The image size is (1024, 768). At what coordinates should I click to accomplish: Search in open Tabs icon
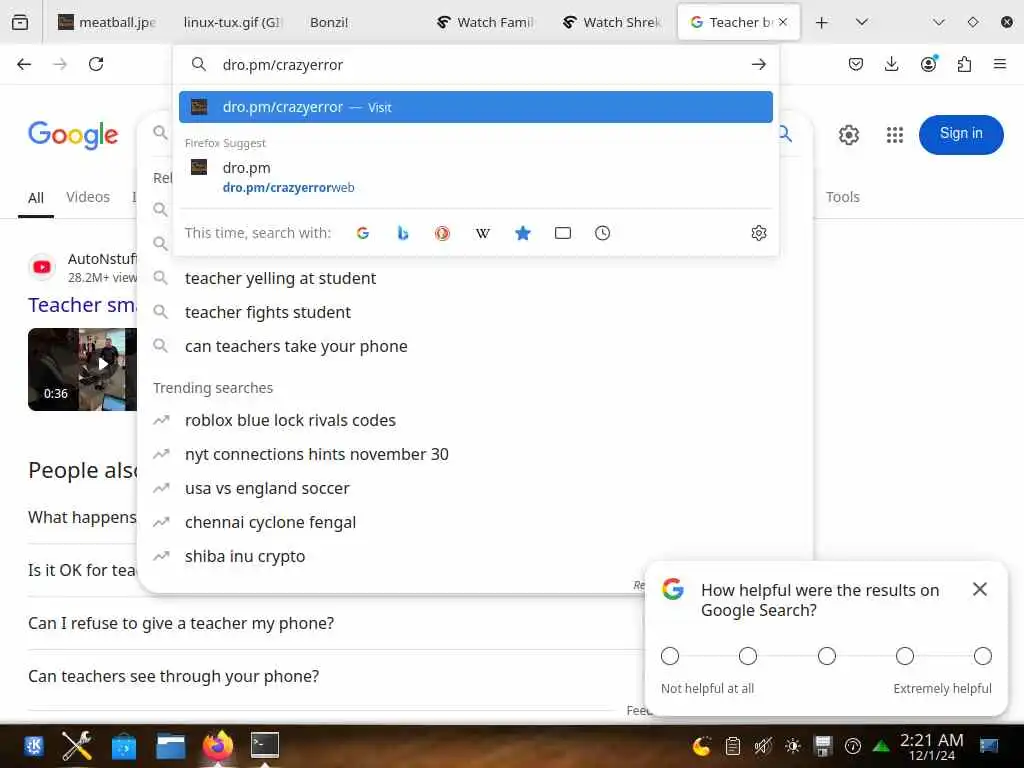[x=563, y=233]
